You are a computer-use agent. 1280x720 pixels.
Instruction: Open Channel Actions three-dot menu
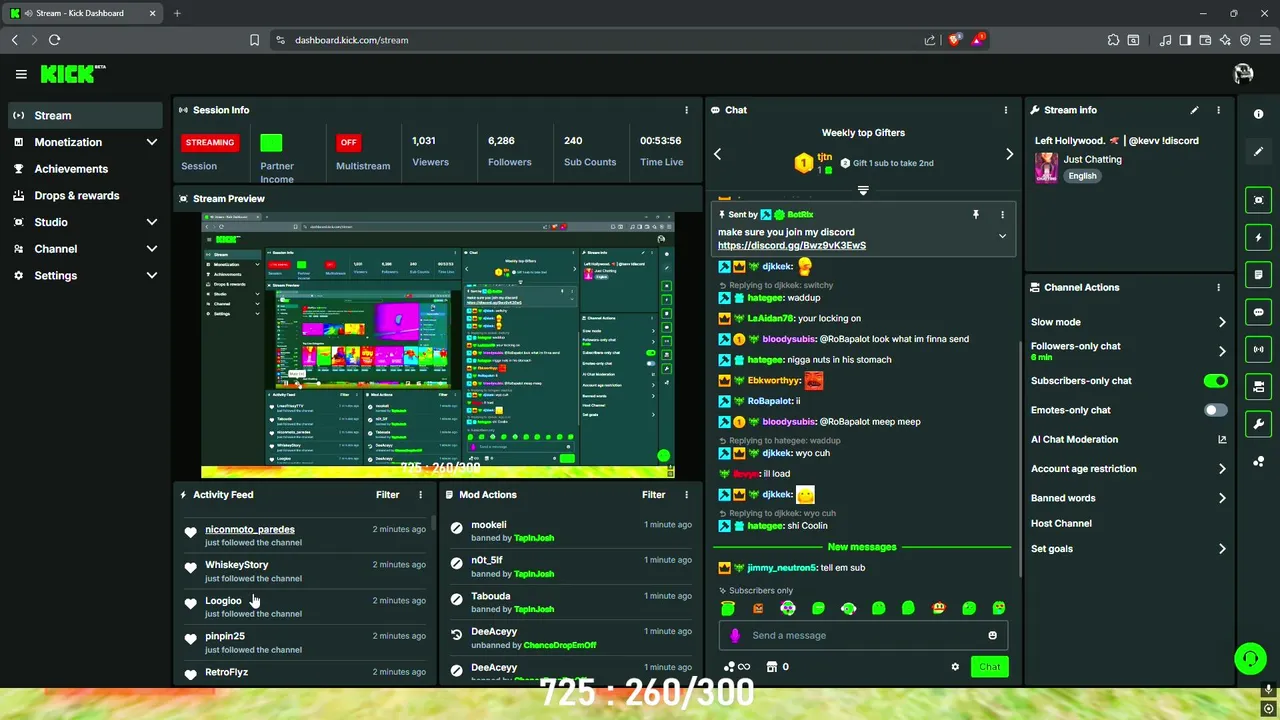click(1218, 287)
